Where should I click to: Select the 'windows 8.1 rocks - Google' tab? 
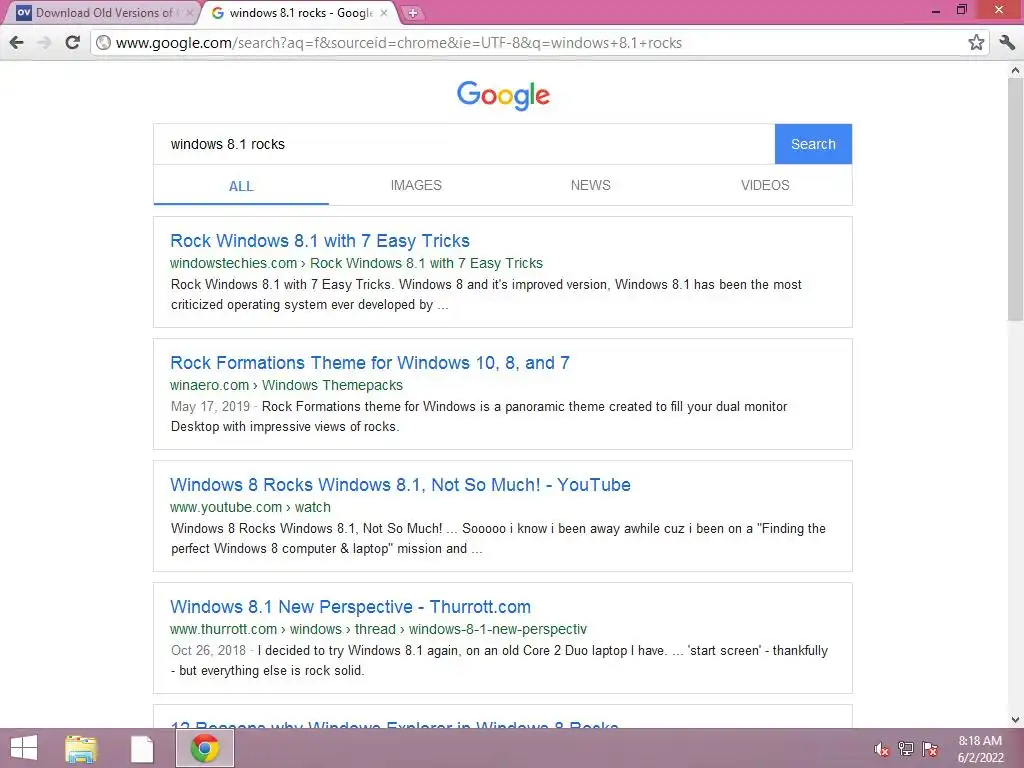click(x=301, y=12)
